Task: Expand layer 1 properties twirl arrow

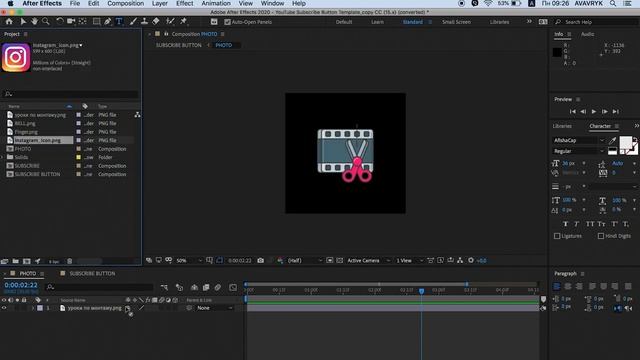Action: (x=33, y=308)
